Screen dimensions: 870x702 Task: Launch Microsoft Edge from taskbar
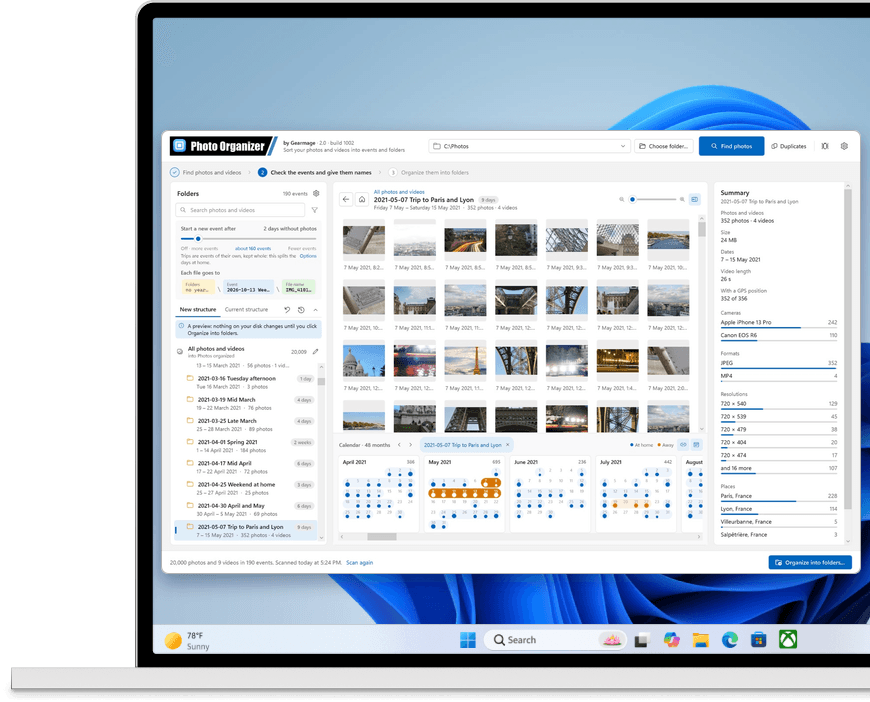coord(730,640)
